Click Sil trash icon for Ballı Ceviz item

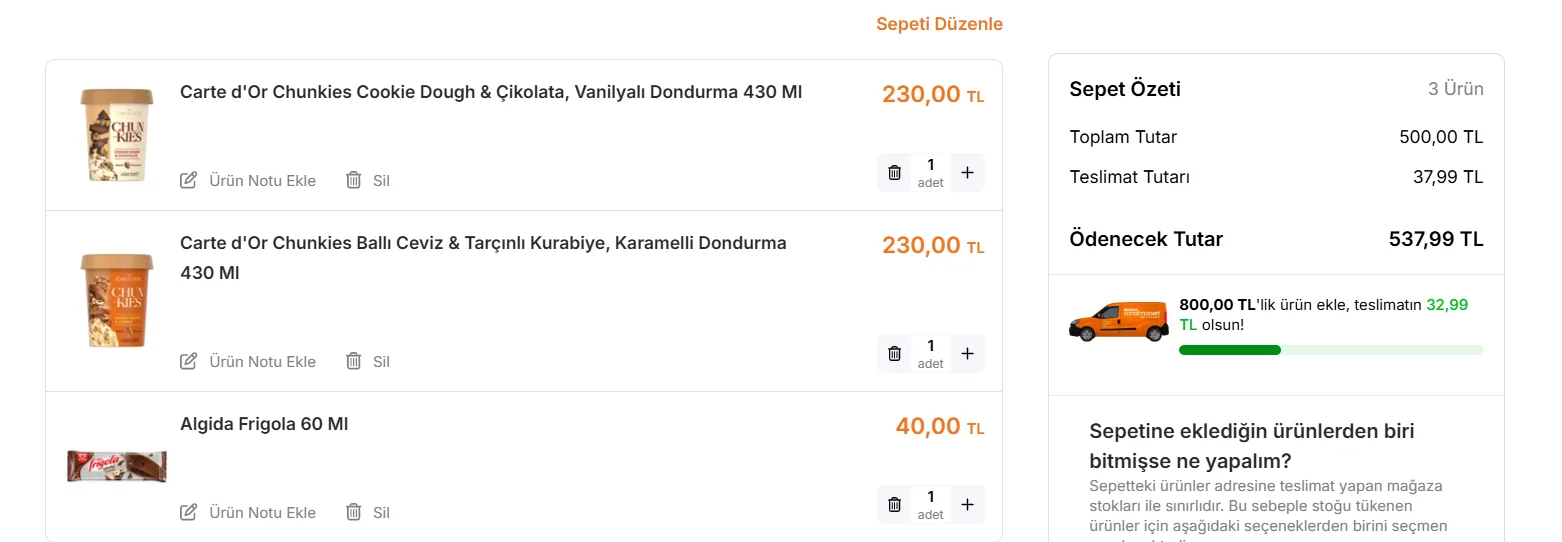click(x=353, y=361)
